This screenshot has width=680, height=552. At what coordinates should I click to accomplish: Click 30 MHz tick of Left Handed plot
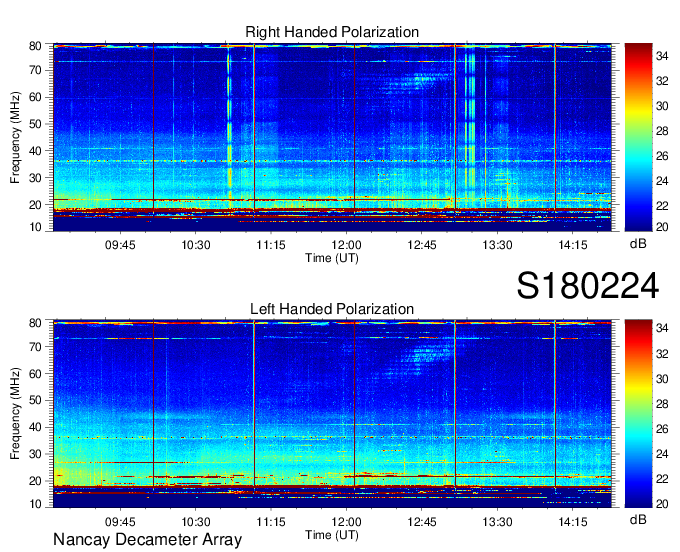35,454
